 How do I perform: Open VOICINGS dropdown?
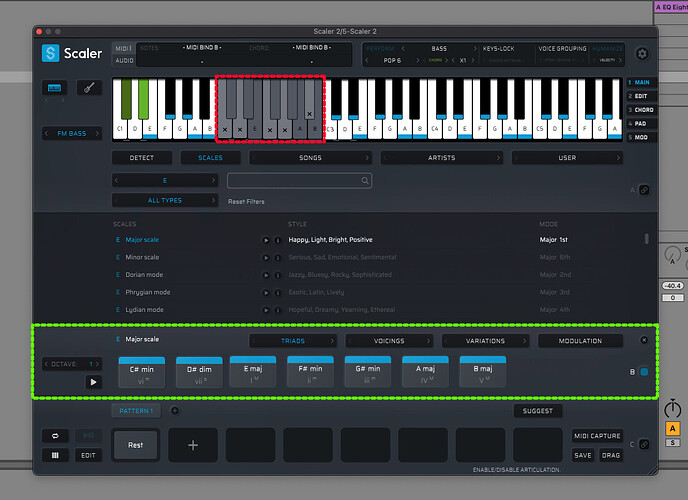(x=389, y=341)
